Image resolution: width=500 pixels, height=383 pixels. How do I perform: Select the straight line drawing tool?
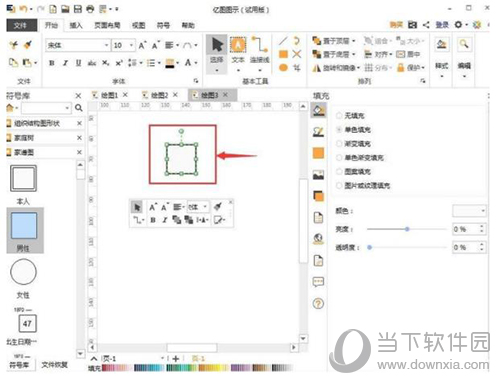[283, 41]
